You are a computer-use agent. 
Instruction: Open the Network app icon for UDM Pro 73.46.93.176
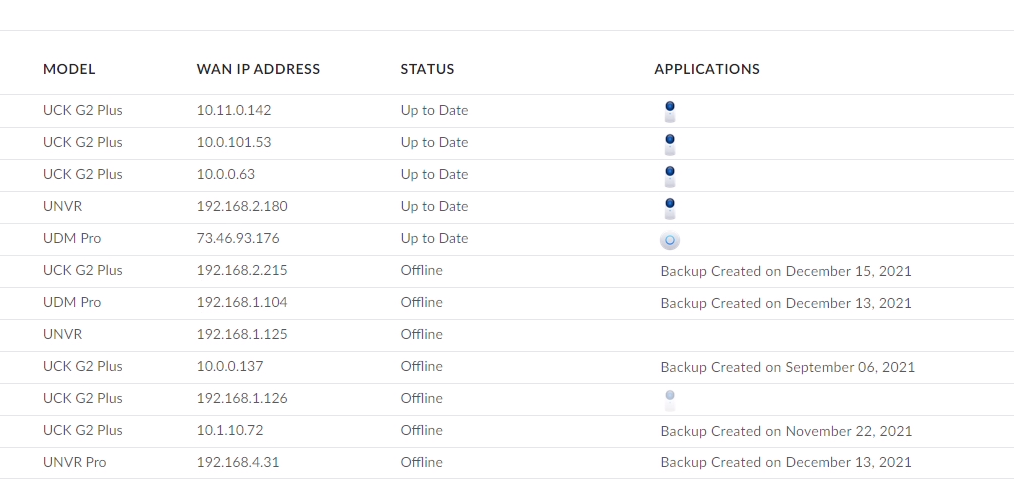click(x=670, y=240)
